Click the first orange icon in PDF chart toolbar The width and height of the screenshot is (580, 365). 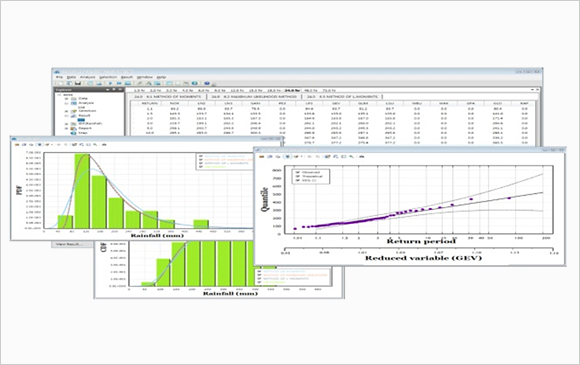click(17, 145)
